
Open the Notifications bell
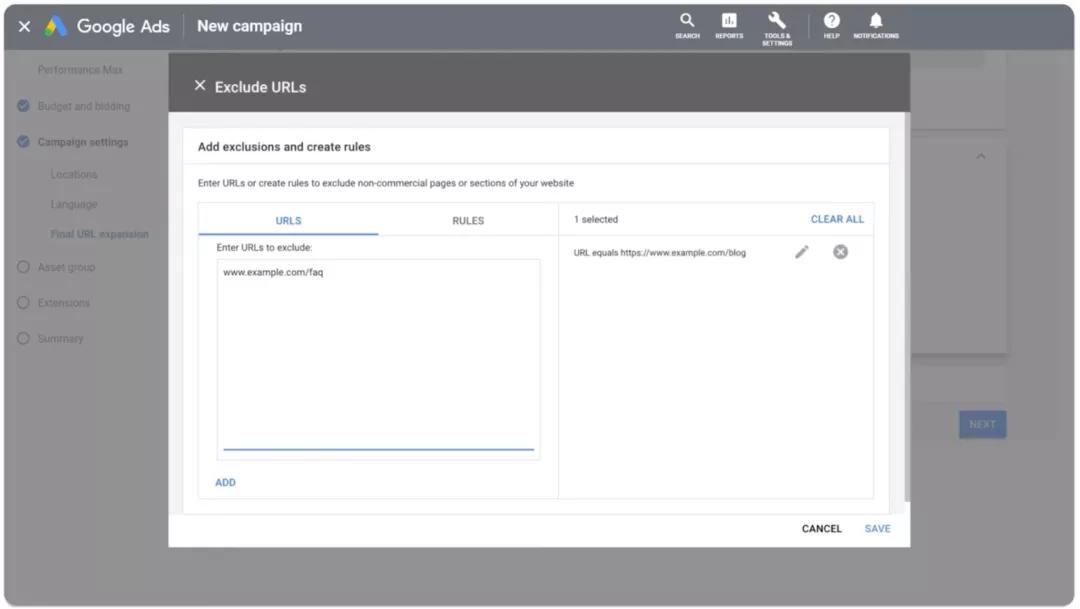click(875, 25)
